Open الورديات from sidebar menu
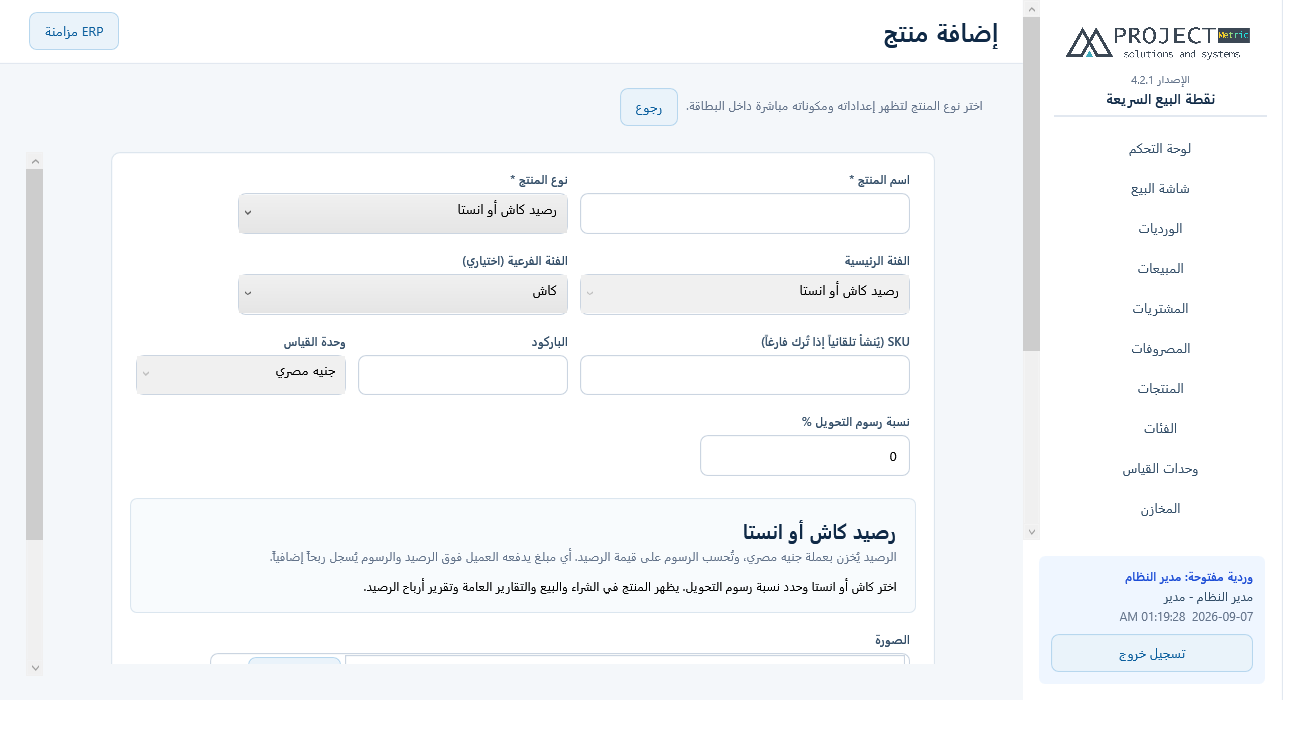1298x738 pixels. (1160, 228)
